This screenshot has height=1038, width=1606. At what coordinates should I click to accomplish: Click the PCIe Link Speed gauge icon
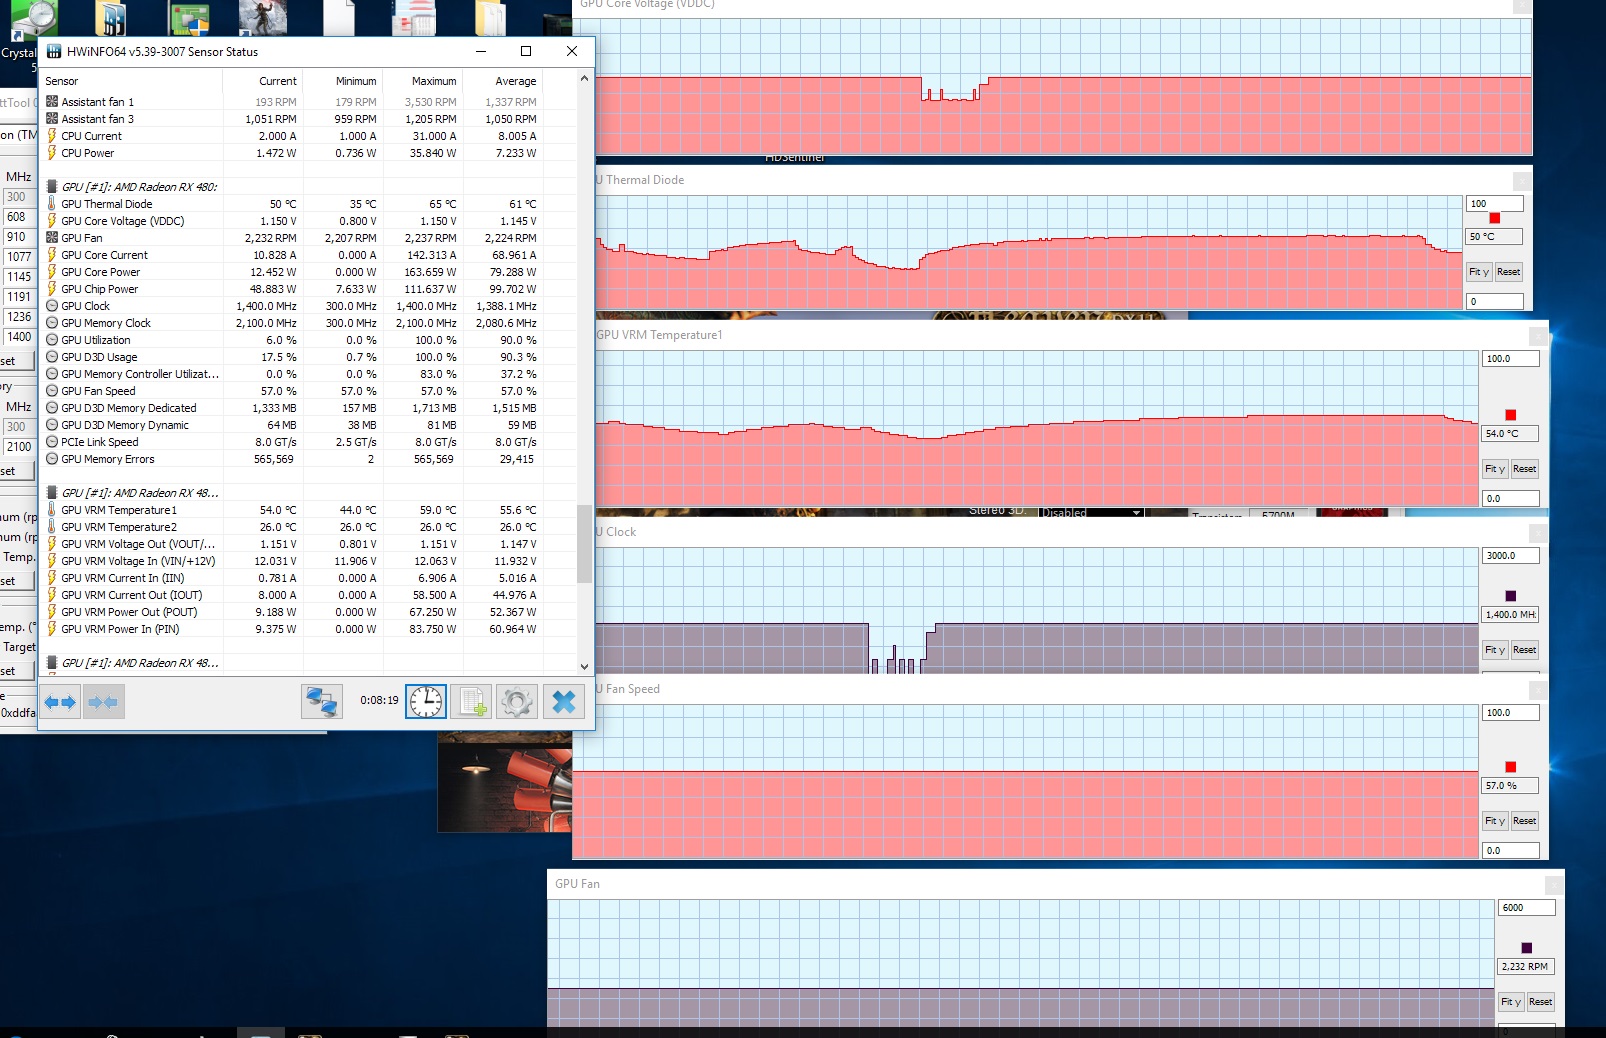tap(52, 442)
